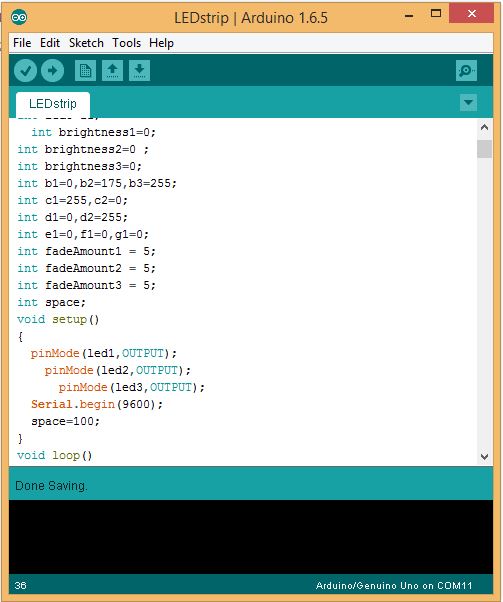The image size is (503, 602).
Task: Click the 'void loop()' line
Action: coord(55,455)
